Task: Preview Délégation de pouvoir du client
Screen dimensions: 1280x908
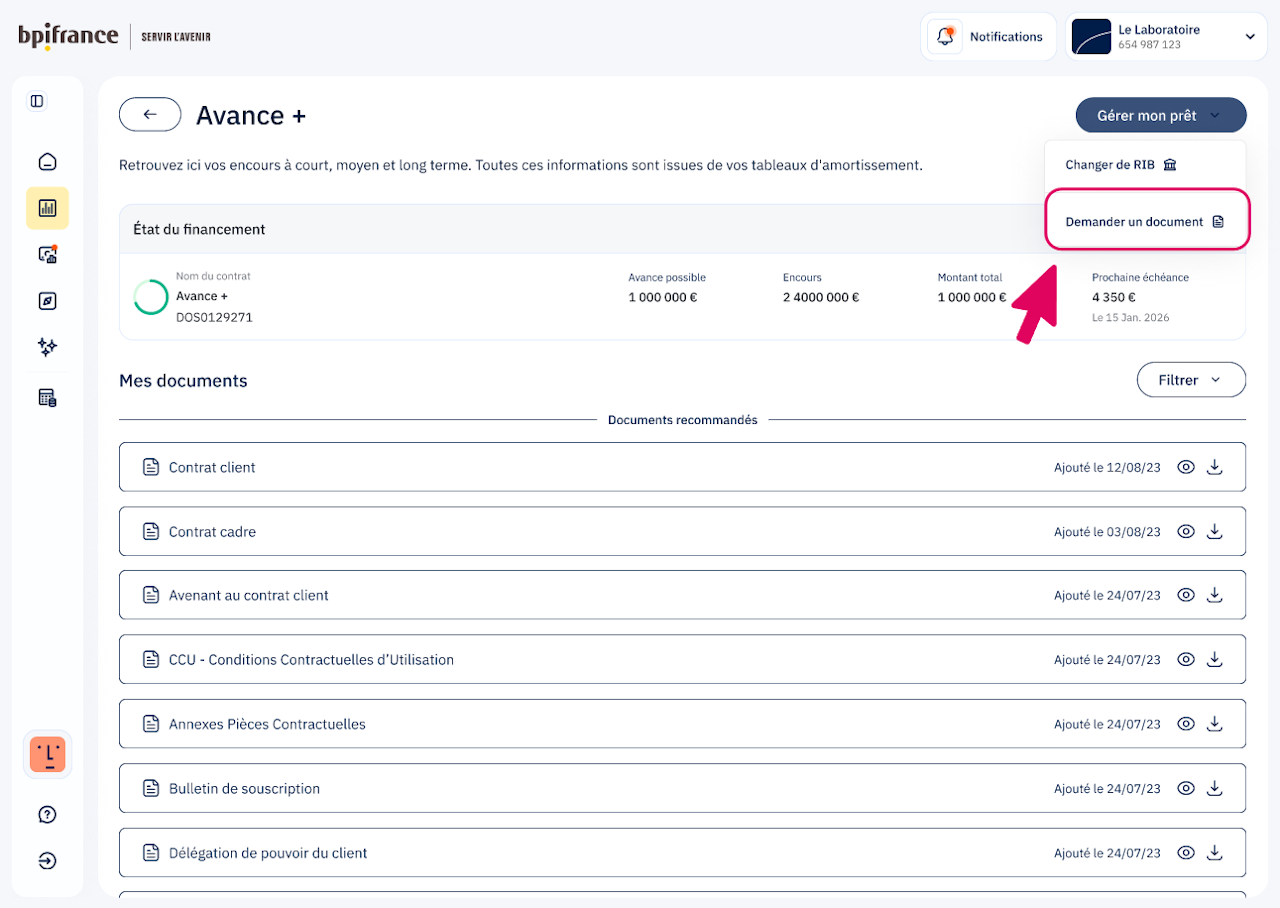Action: point(1186,853)
